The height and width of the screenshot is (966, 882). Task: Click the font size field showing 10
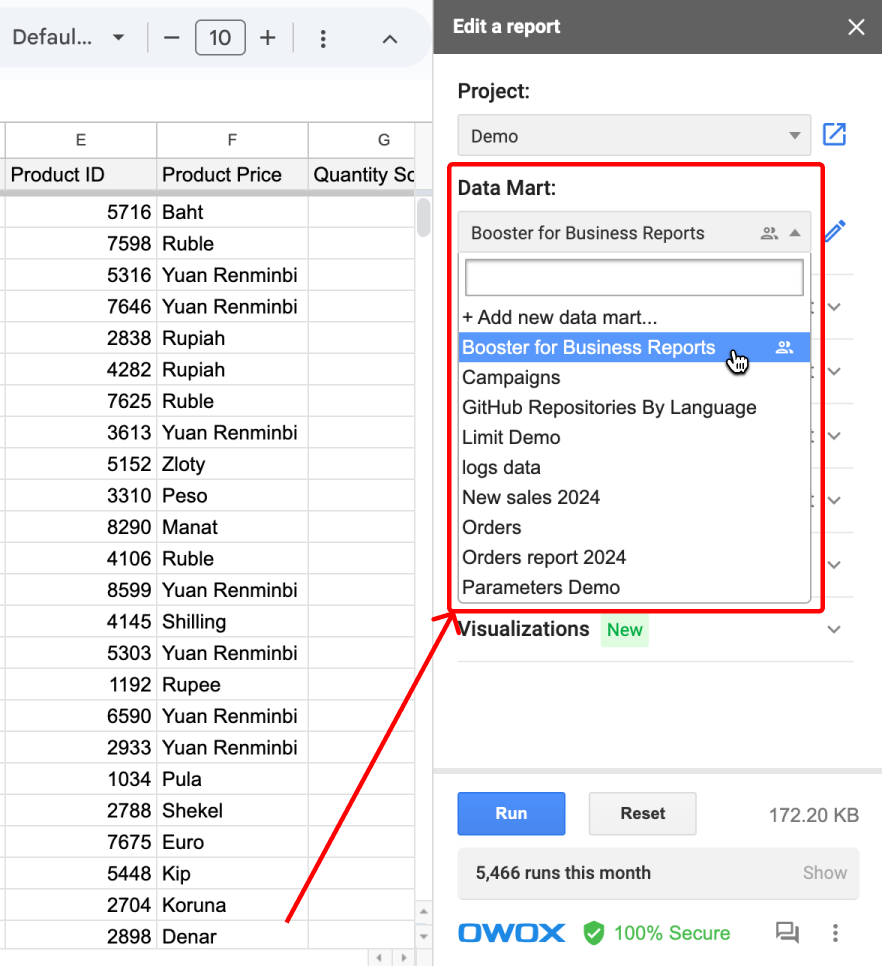(220, 38)
